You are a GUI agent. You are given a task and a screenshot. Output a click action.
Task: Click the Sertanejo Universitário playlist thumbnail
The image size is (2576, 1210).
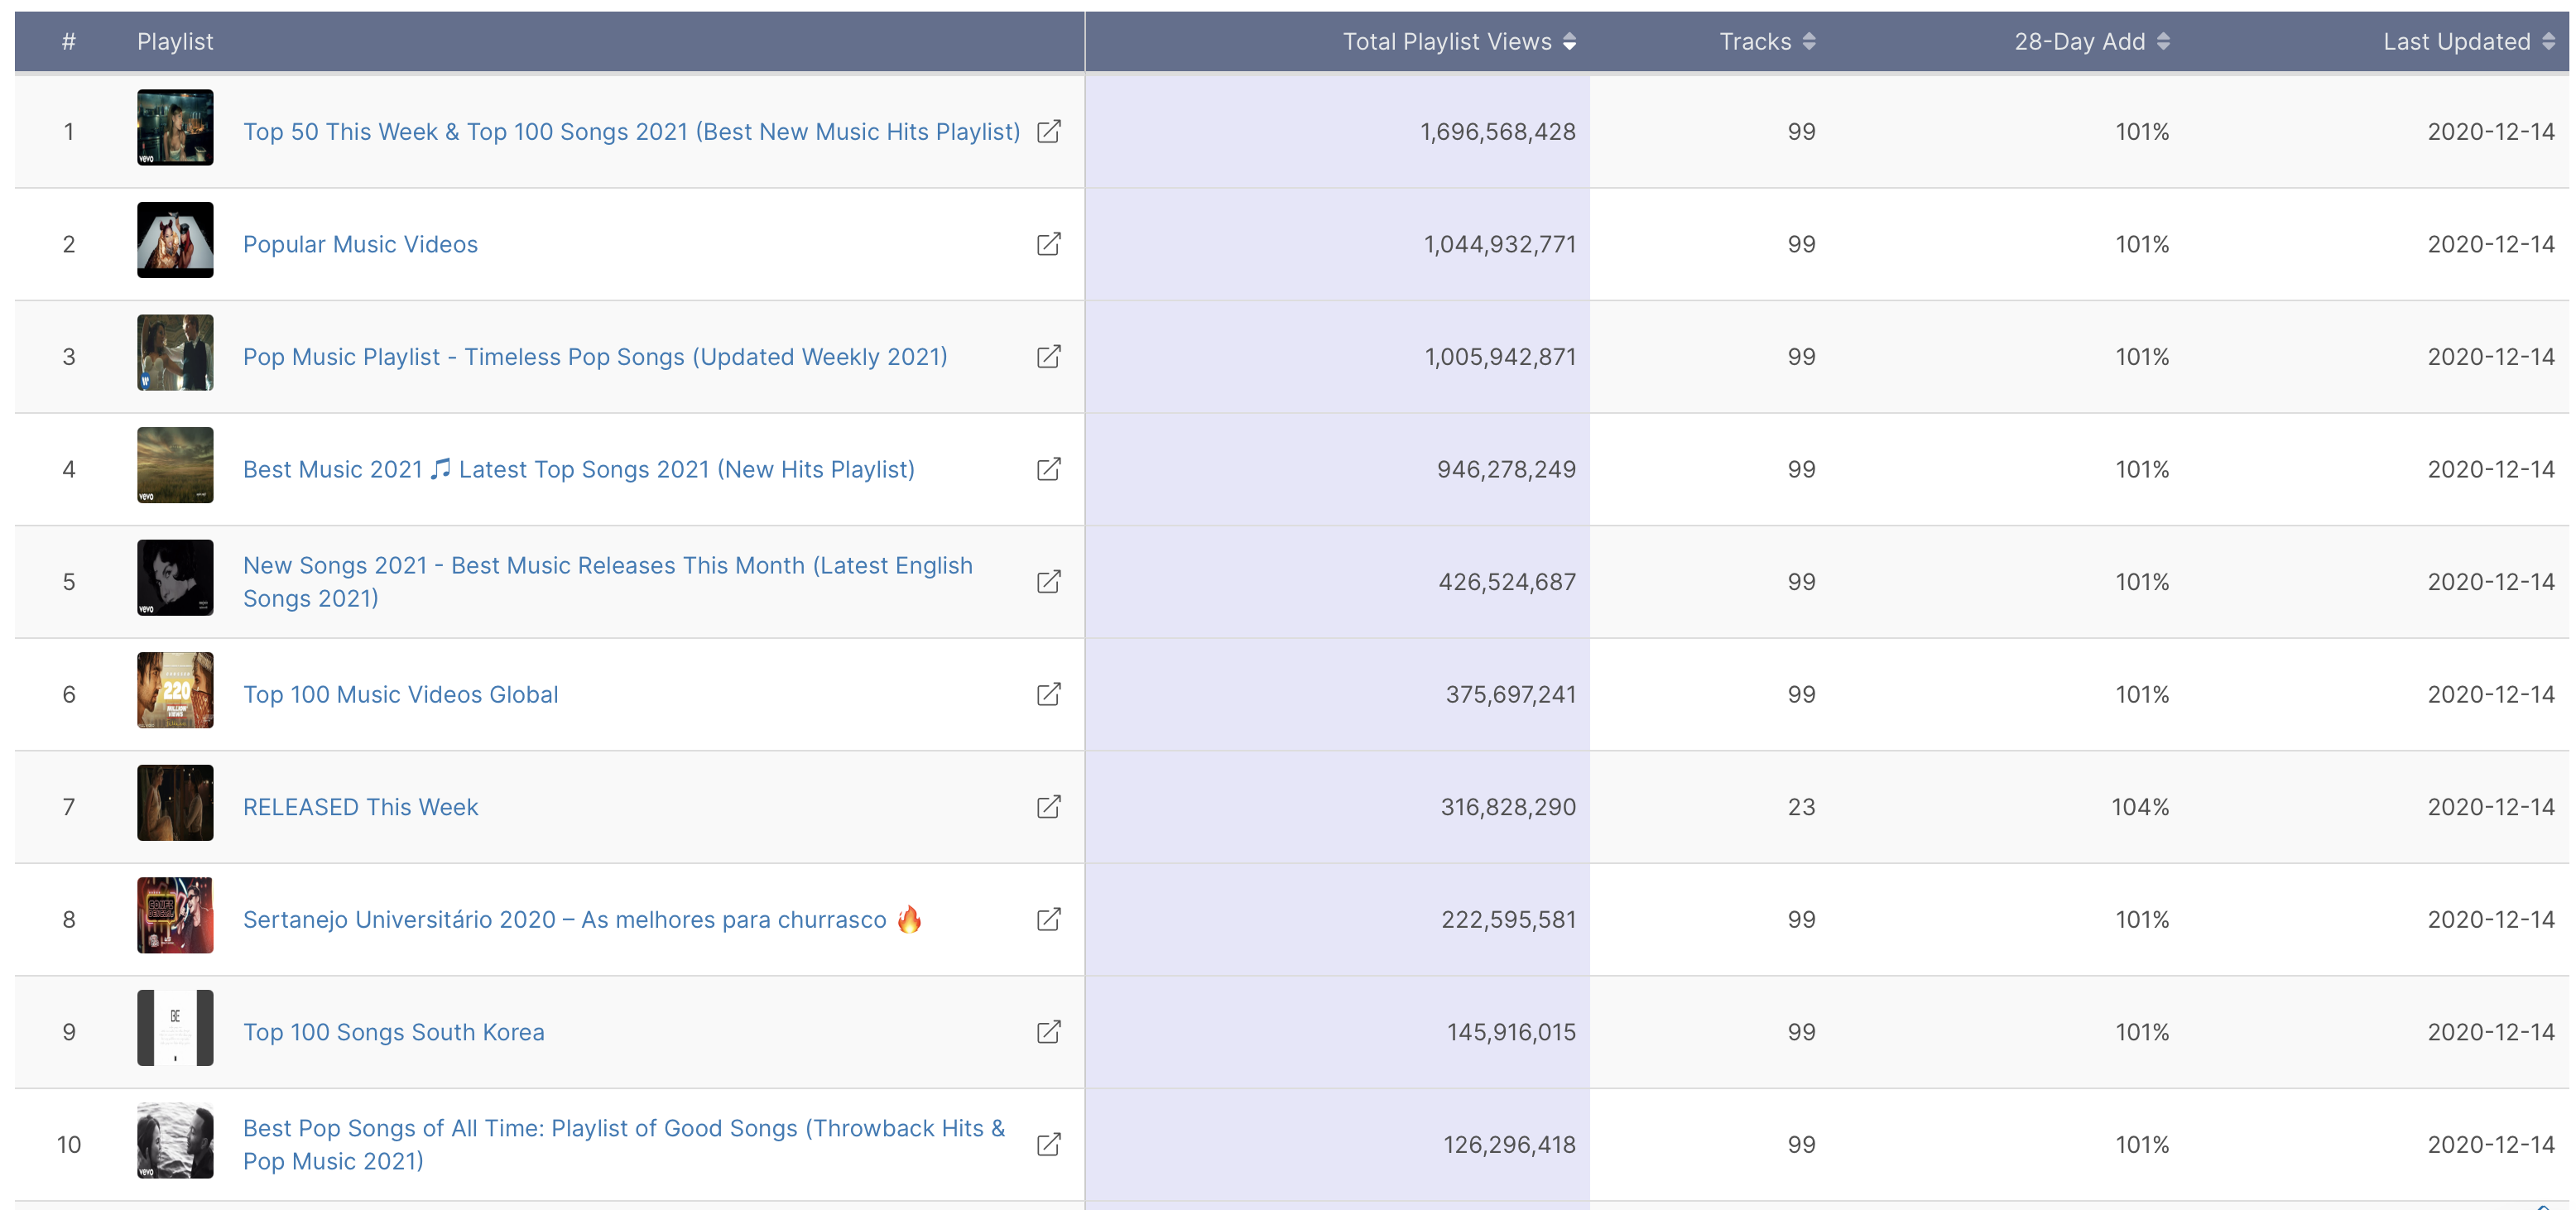[x=175, y=915]
